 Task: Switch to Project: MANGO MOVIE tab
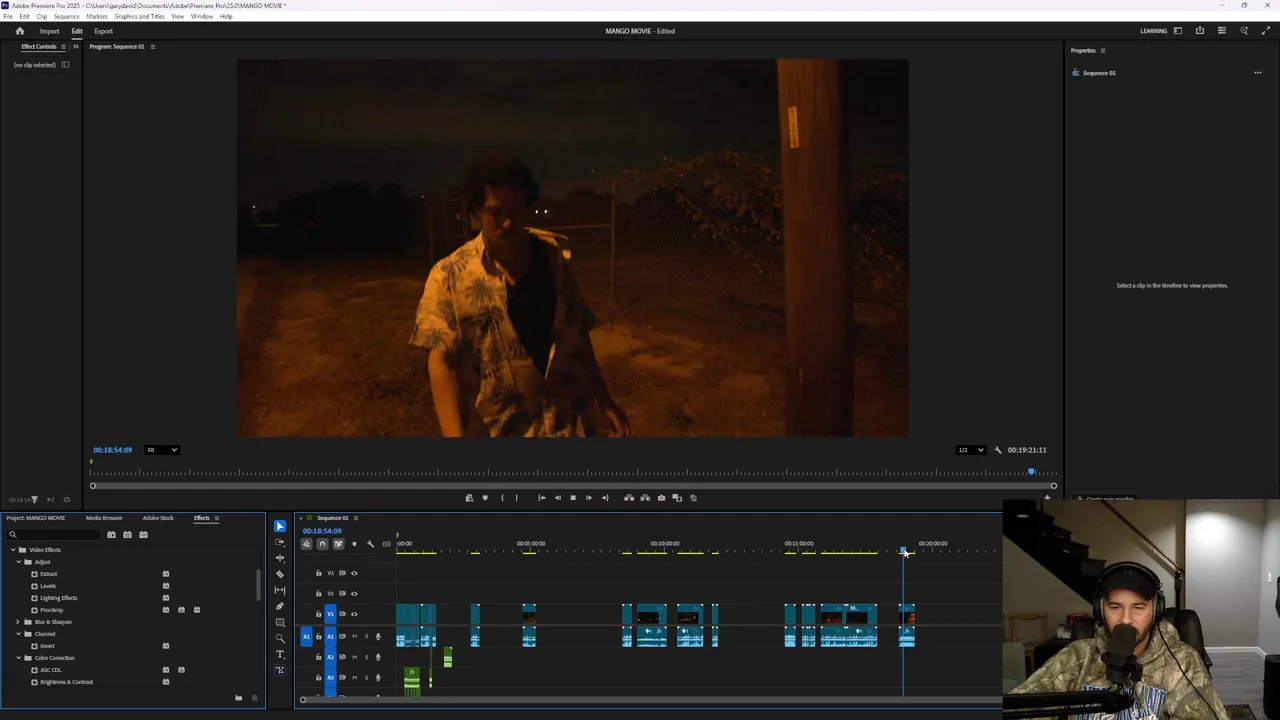pos(36,518)
